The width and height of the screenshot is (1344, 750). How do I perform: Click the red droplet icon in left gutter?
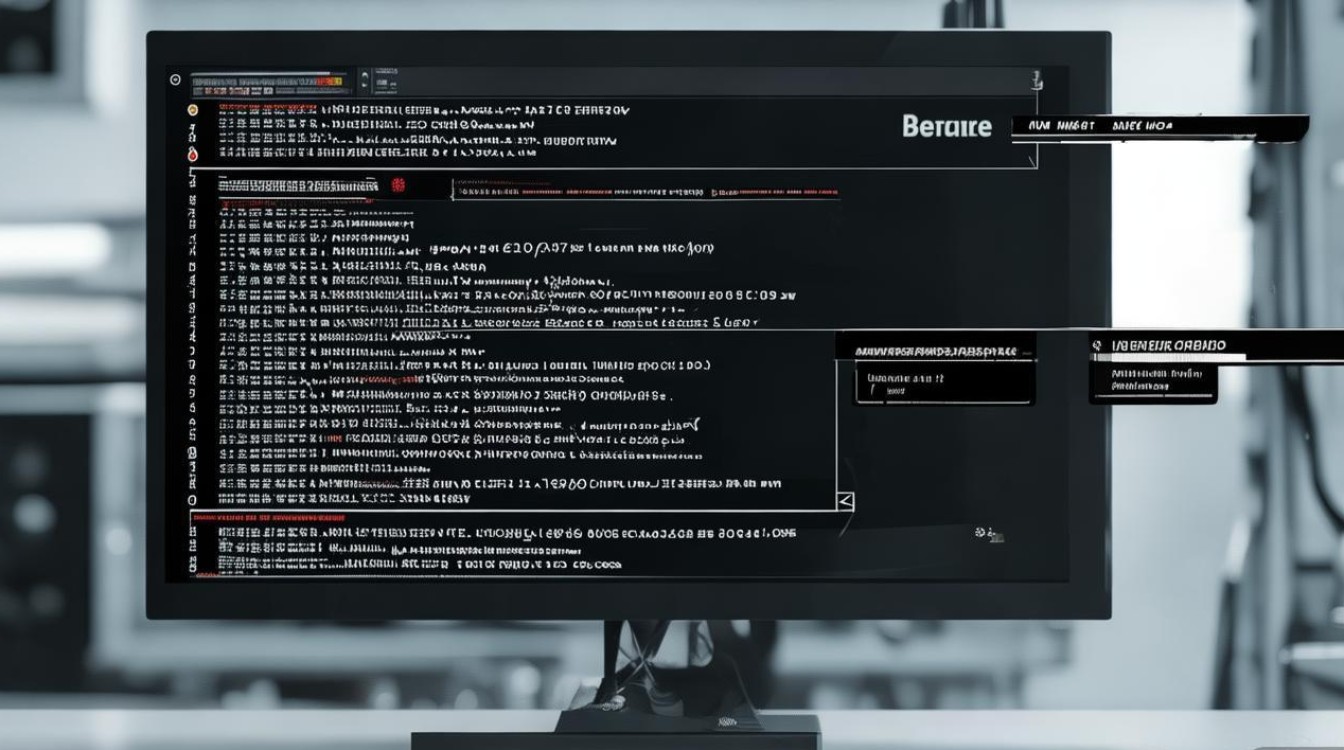click(193, 155)
